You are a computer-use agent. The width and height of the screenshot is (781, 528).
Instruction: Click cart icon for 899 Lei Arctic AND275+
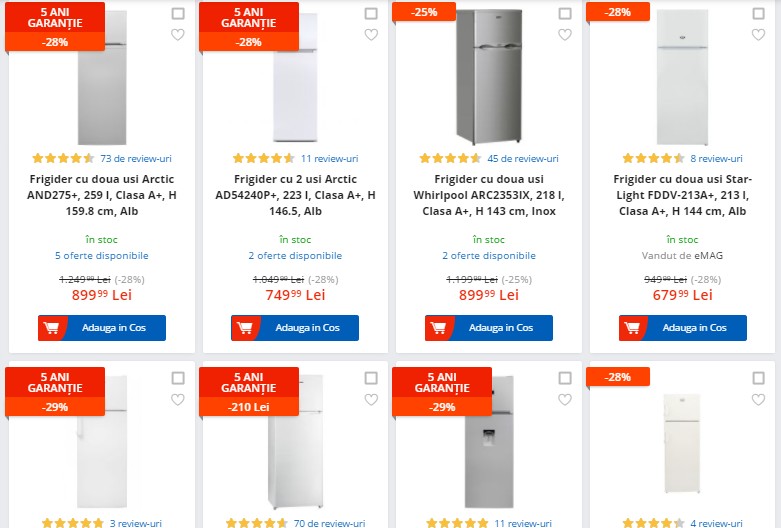point(51,328)
